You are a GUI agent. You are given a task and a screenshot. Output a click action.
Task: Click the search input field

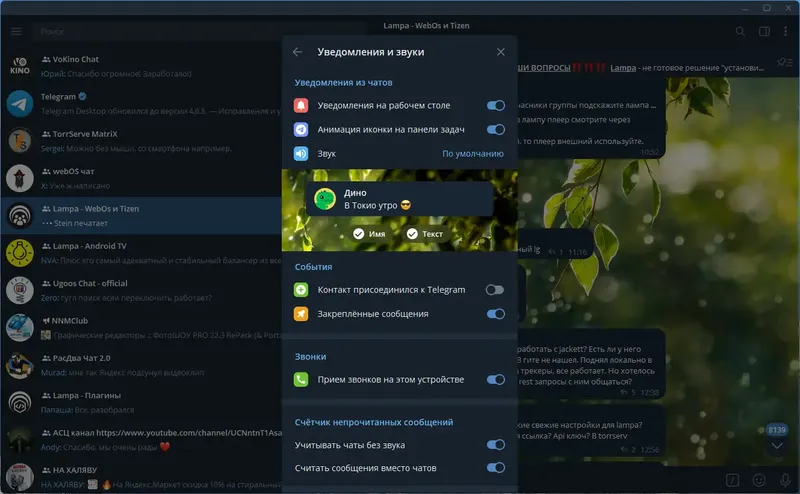[x=199, y=32]
